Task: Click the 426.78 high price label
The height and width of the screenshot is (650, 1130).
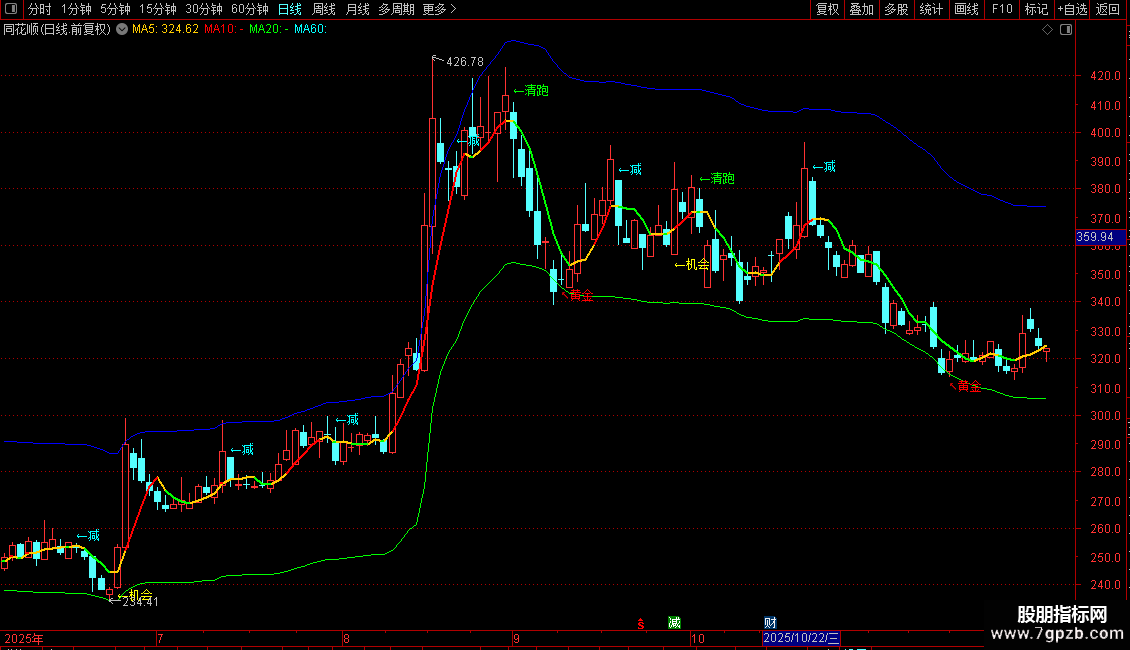Action: point(465,62)
